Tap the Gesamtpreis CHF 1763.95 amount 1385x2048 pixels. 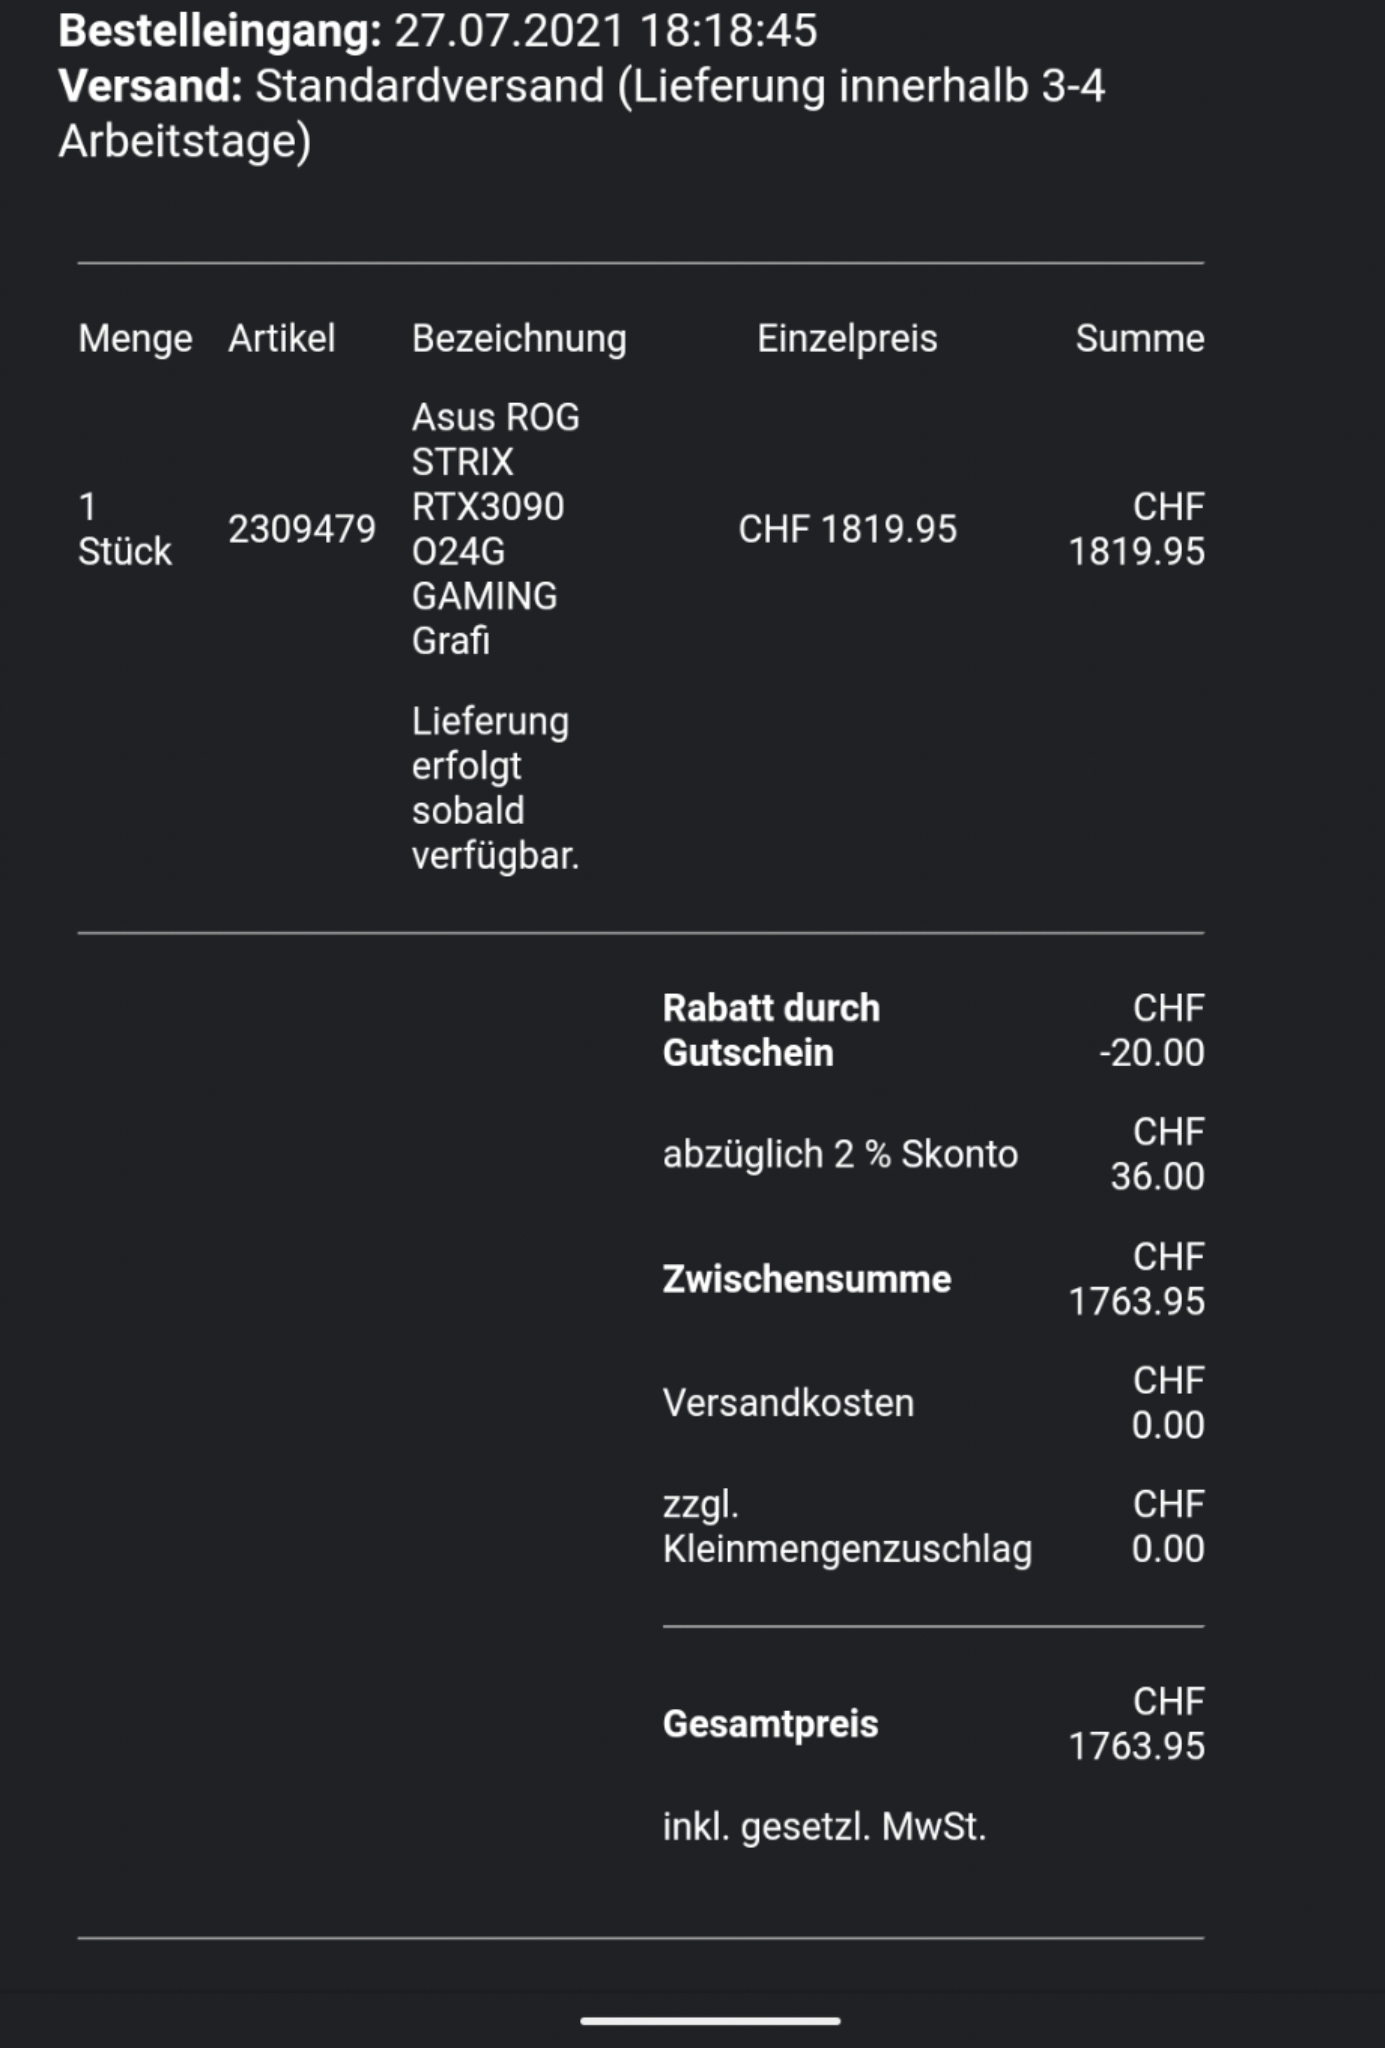1136,1724
